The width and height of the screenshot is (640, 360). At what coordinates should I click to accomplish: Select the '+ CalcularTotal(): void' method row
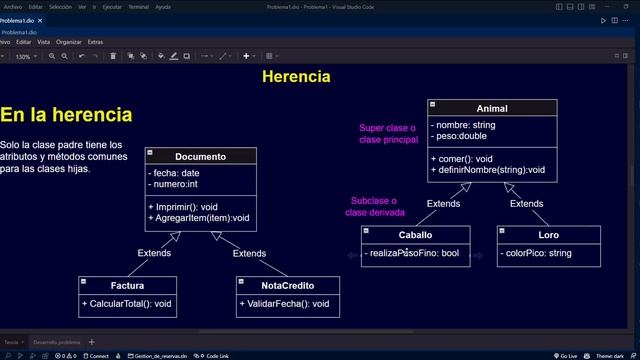point(127,304)
